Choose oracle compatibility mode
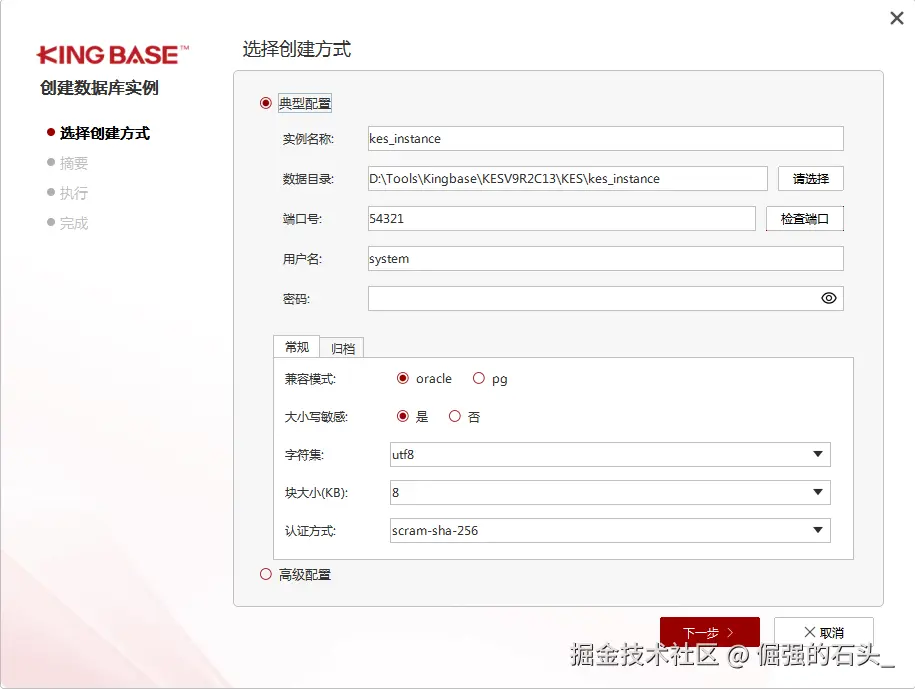 pos(403,378)
